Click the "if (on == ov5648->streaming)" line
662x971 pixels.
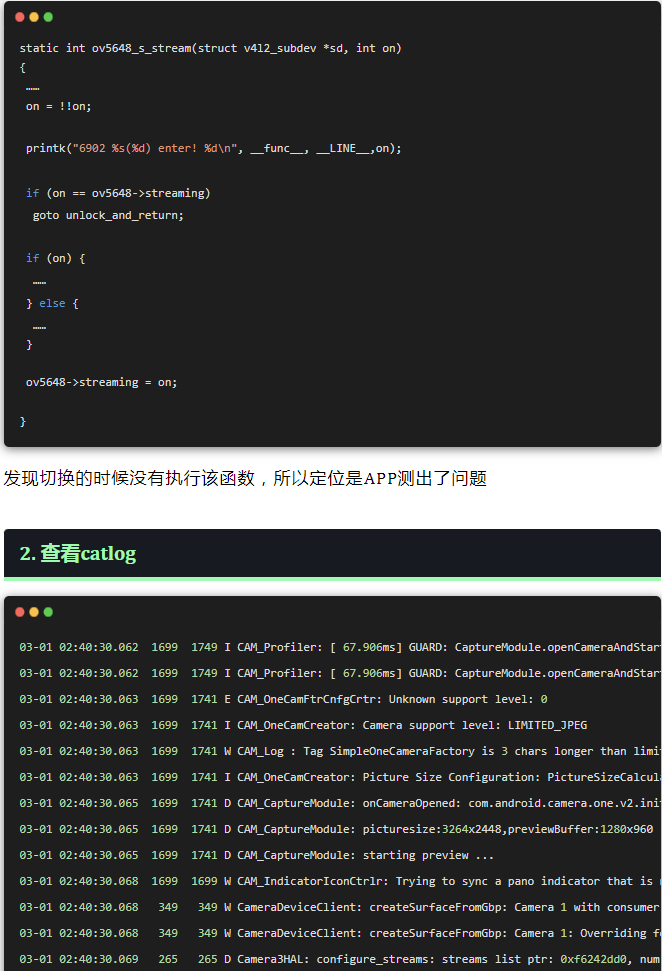point(118,193)
